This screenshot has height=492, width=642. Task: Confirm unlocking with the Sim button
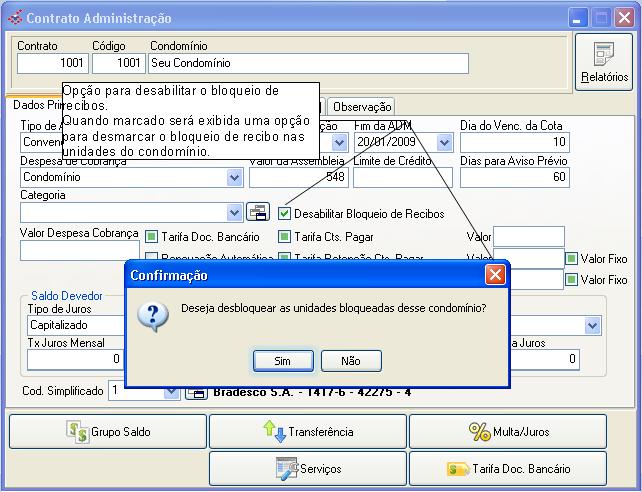[283, 360]
